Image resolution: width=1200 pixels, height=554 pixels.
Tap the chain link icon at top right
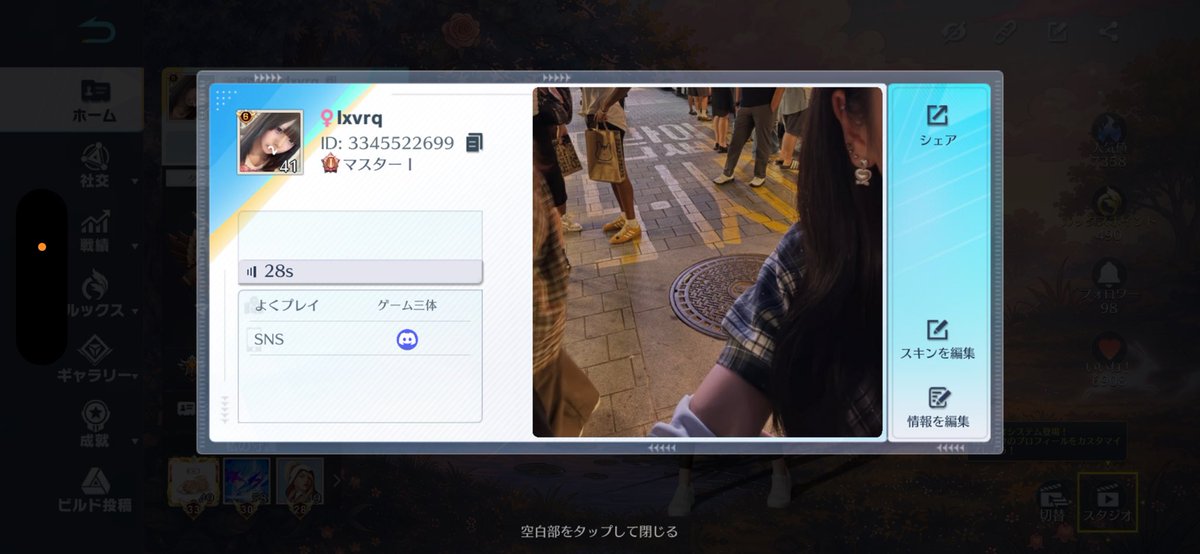click(x=1006, y=32)
